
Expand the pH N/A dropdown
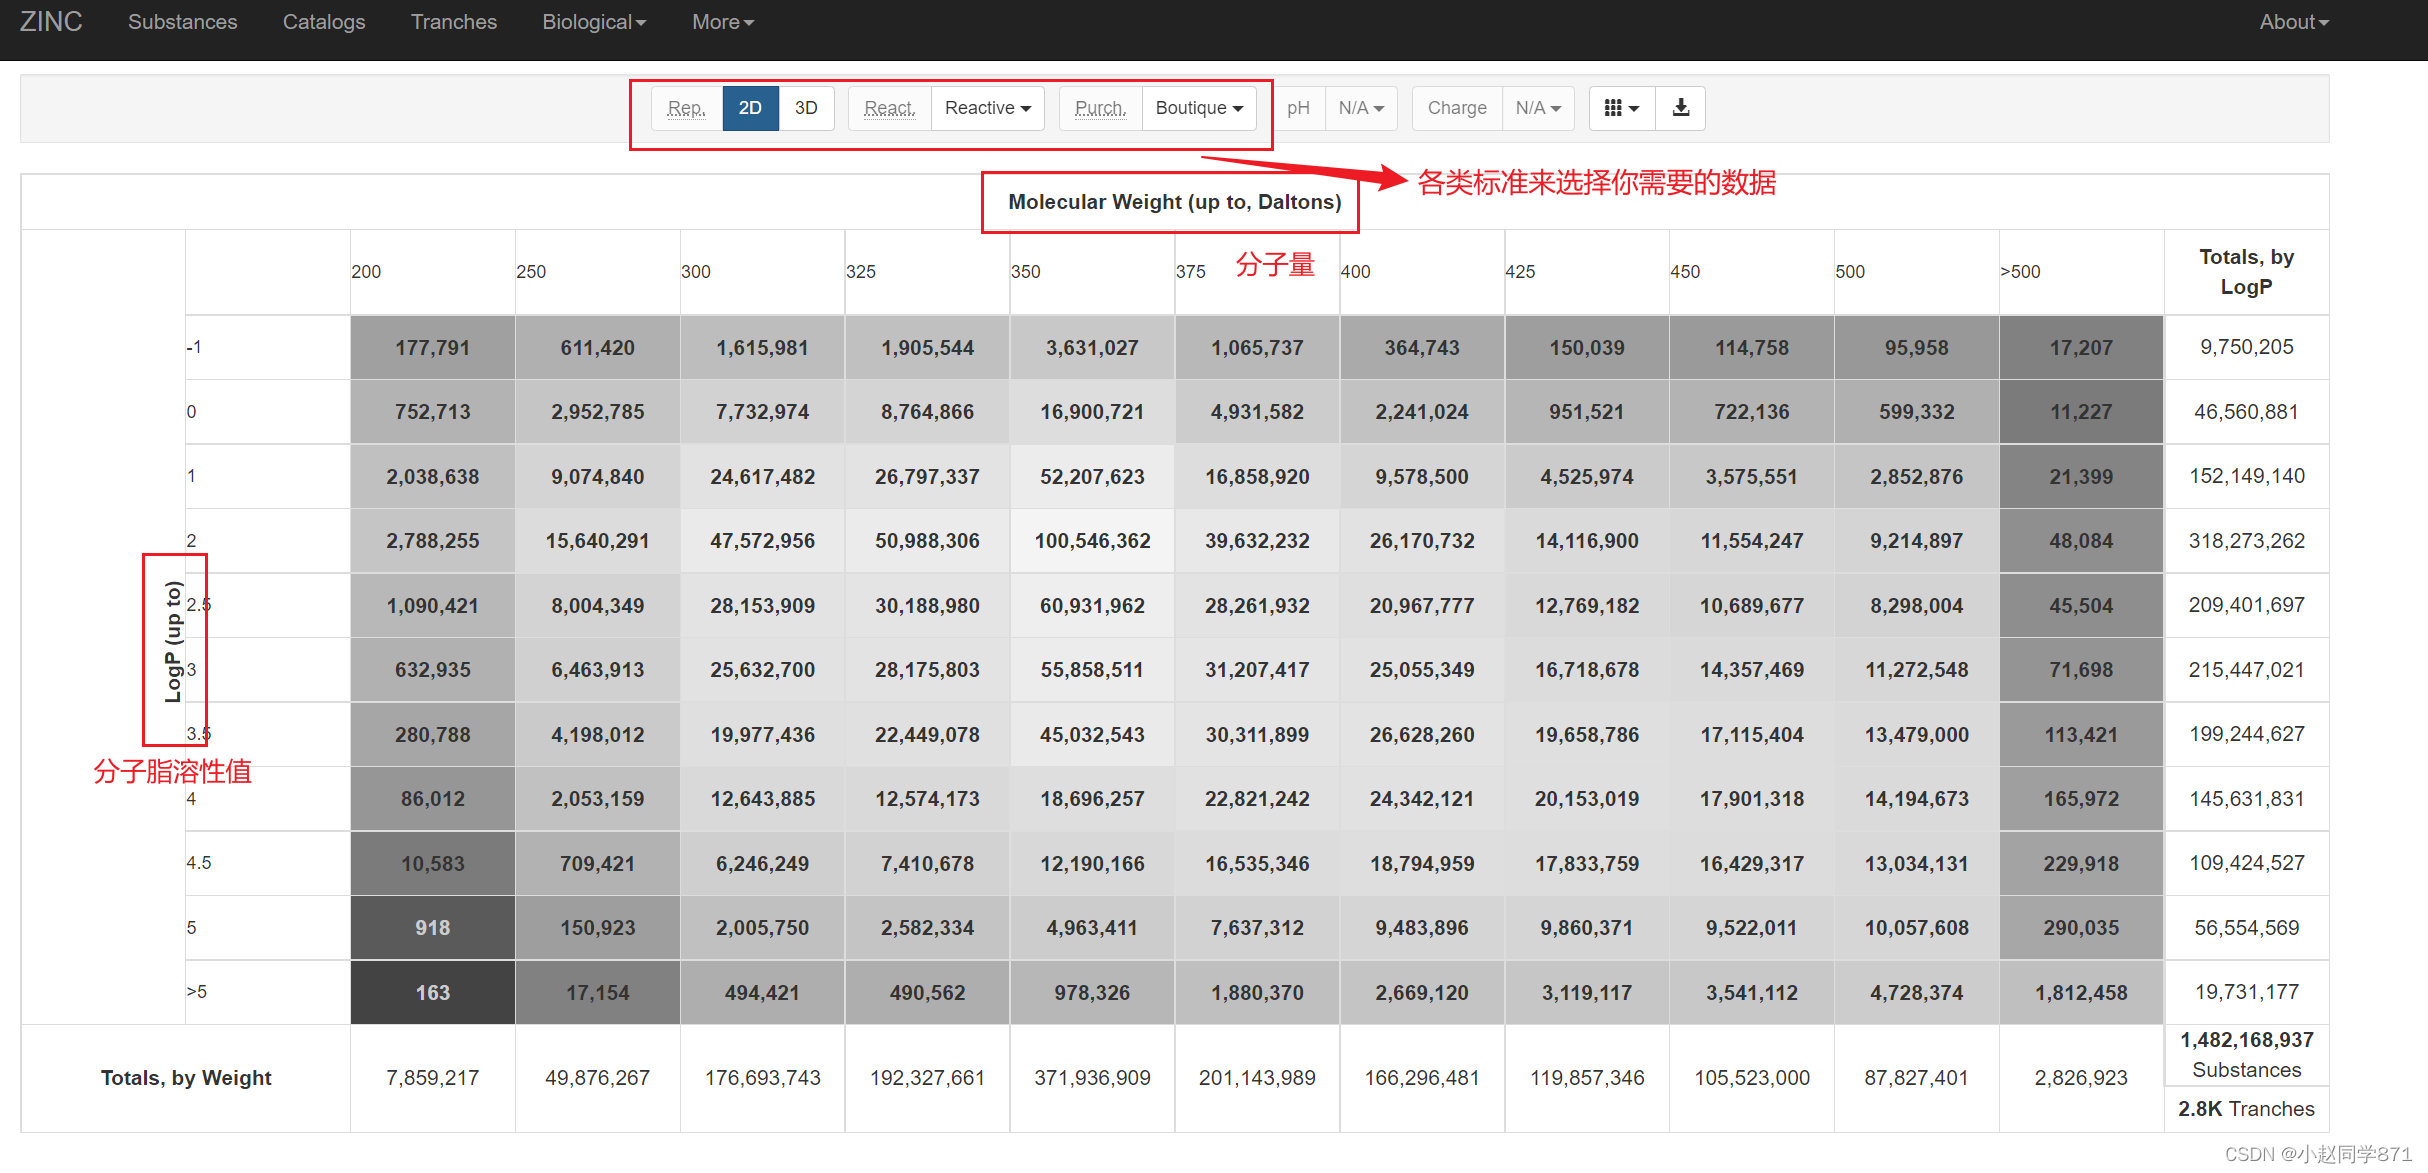(1360, 108)
